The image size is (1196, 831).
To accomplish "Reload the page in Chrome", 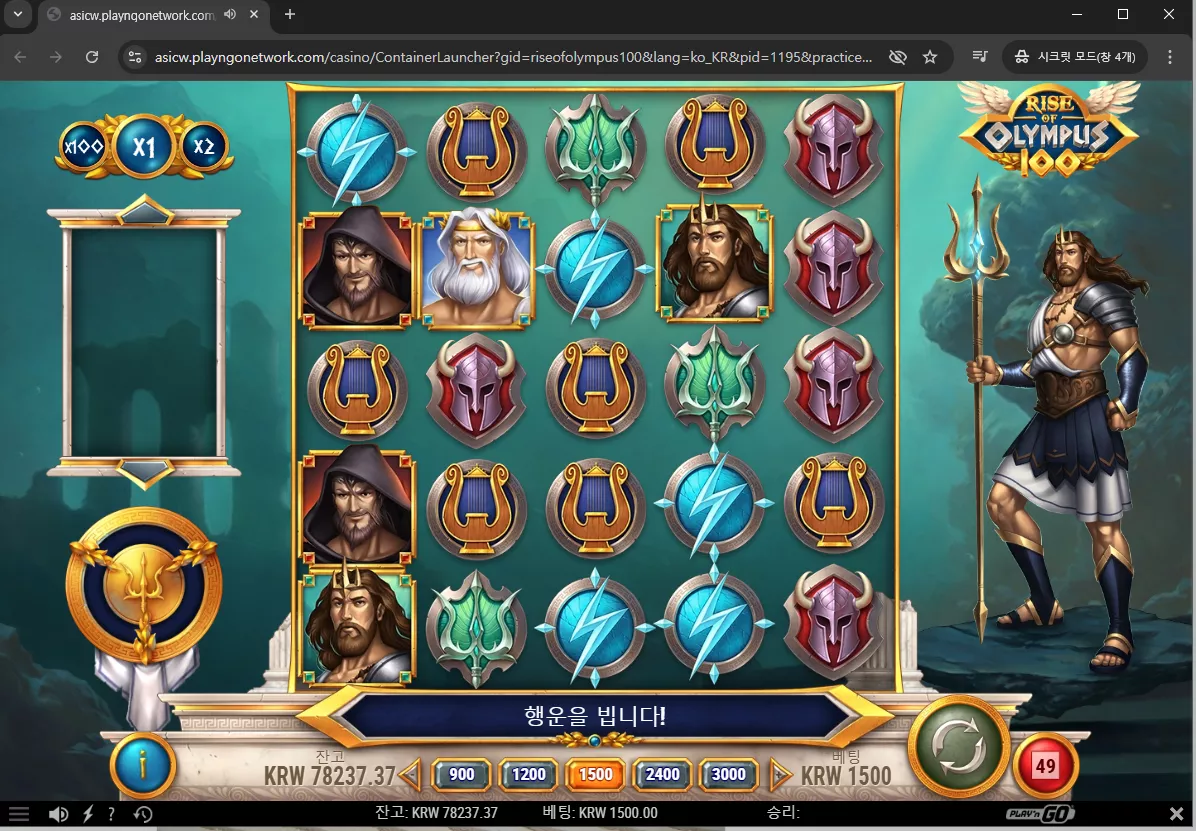I will click(92, 56).
